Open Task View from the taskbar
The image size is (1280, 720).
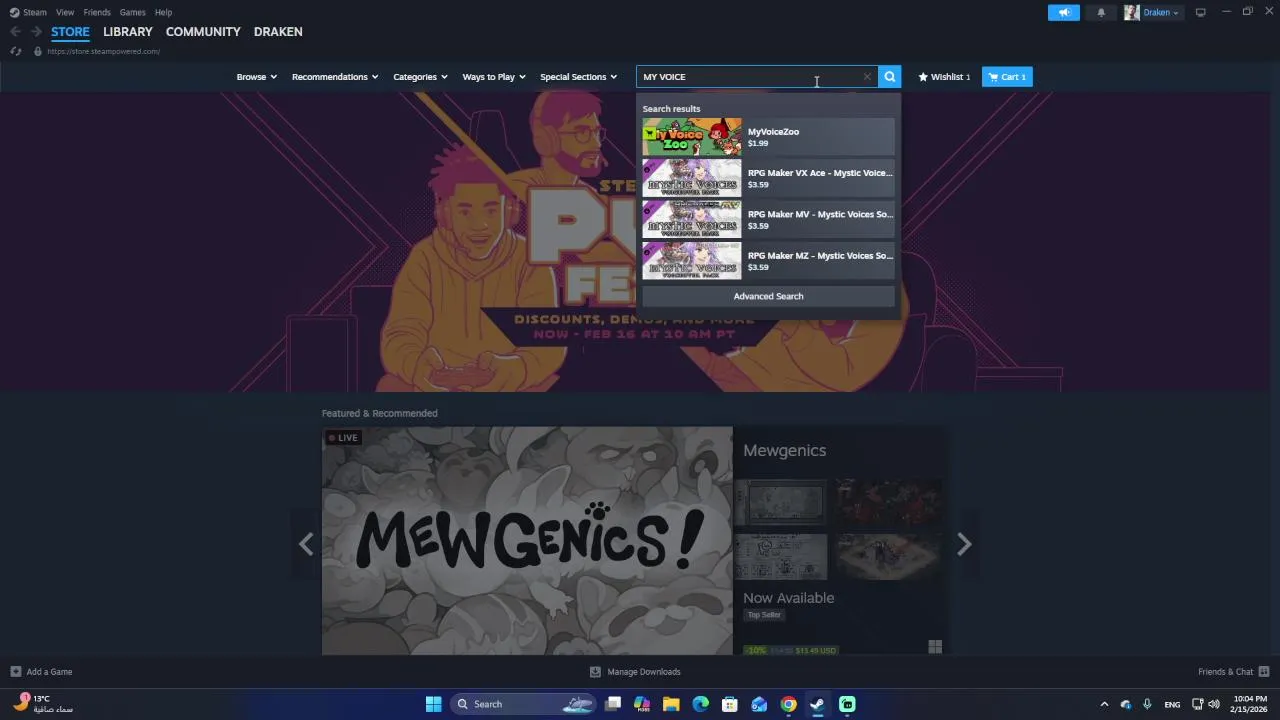pyautogui.click(x=613, y=704)
